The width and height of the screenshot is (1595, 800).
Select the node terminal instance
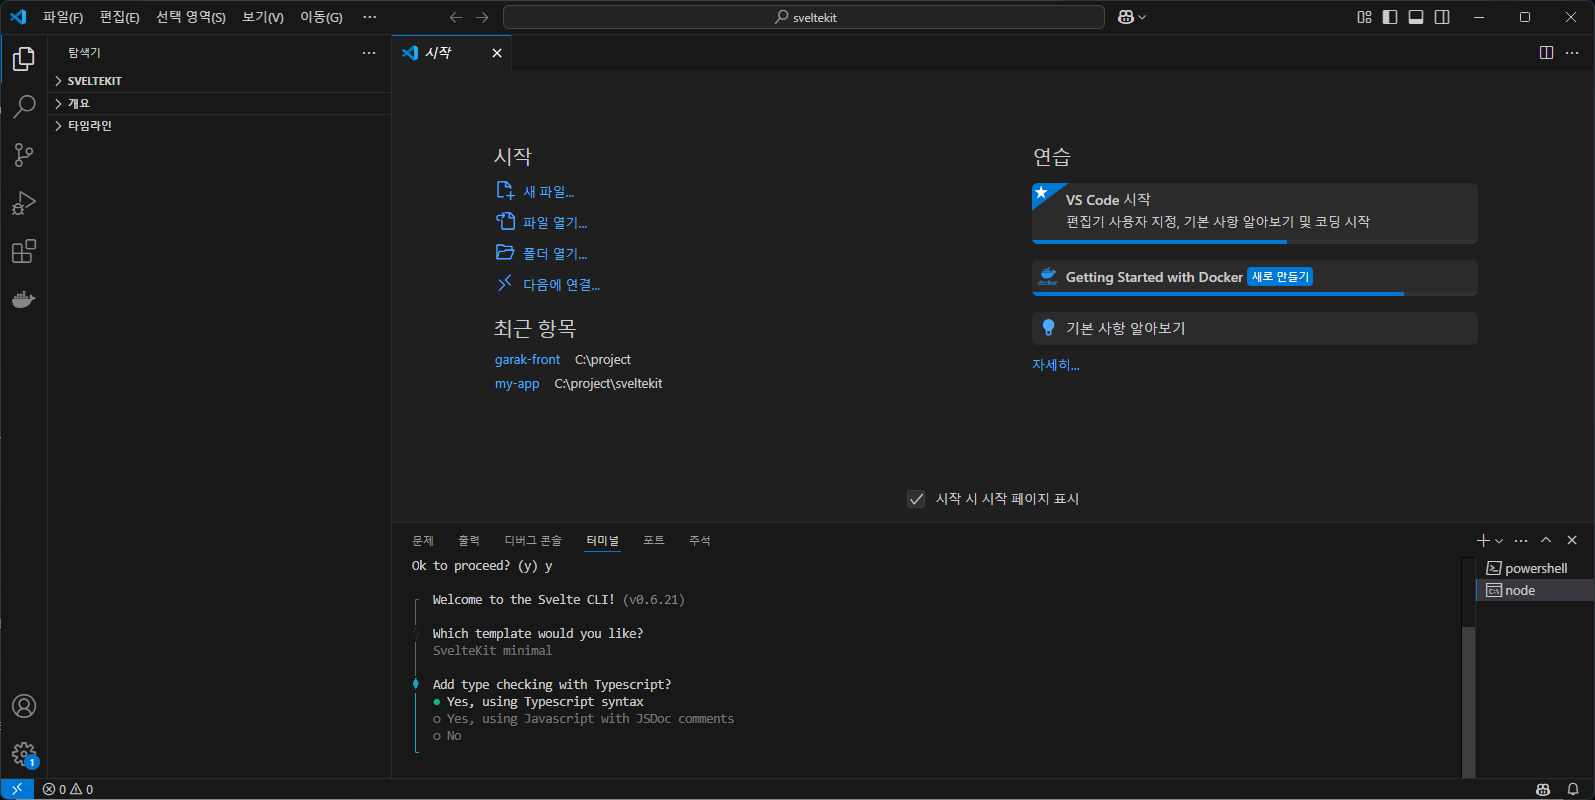click(x=1535, y=590)
